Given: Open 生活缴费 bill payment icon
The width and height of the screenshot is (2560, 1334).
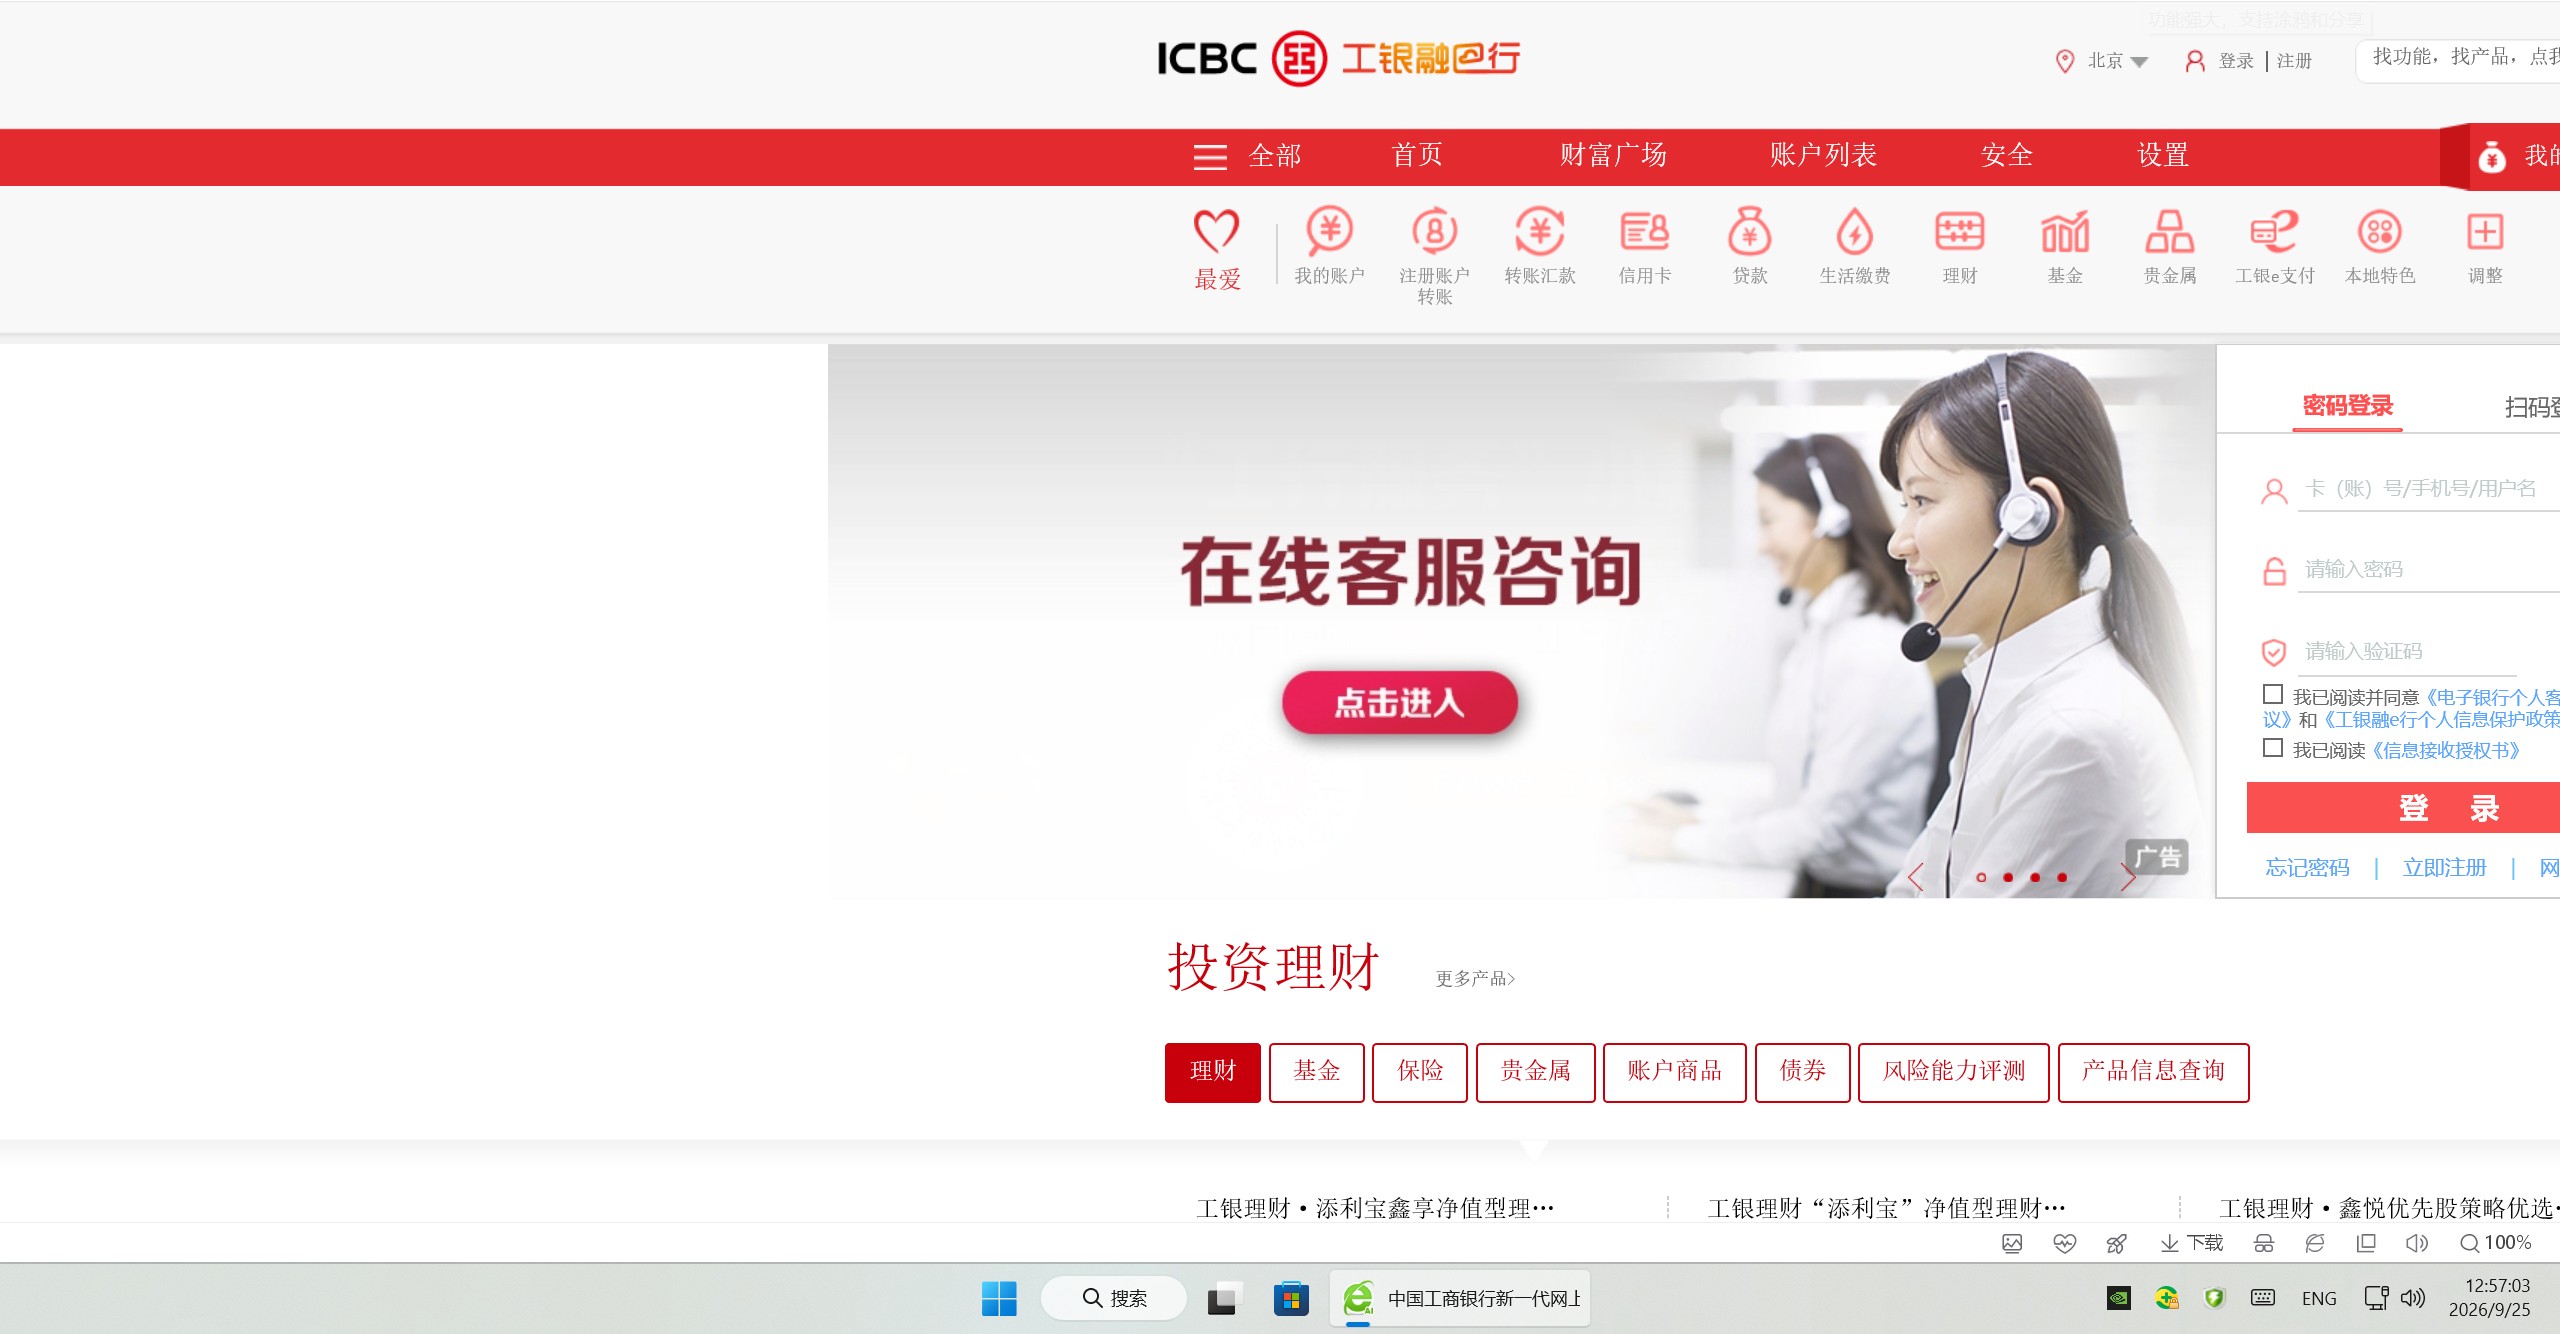Looking at the screenshot, I should point(1854,232).
